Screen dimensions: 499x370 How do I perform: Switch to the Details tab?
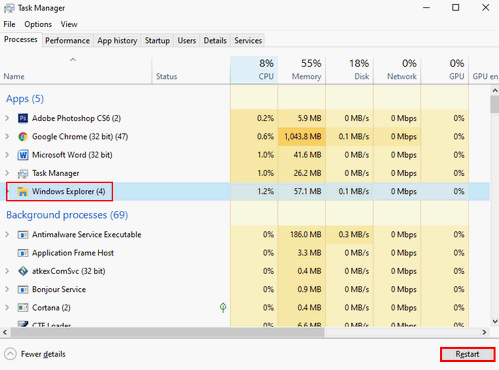[x=215, y=41]
